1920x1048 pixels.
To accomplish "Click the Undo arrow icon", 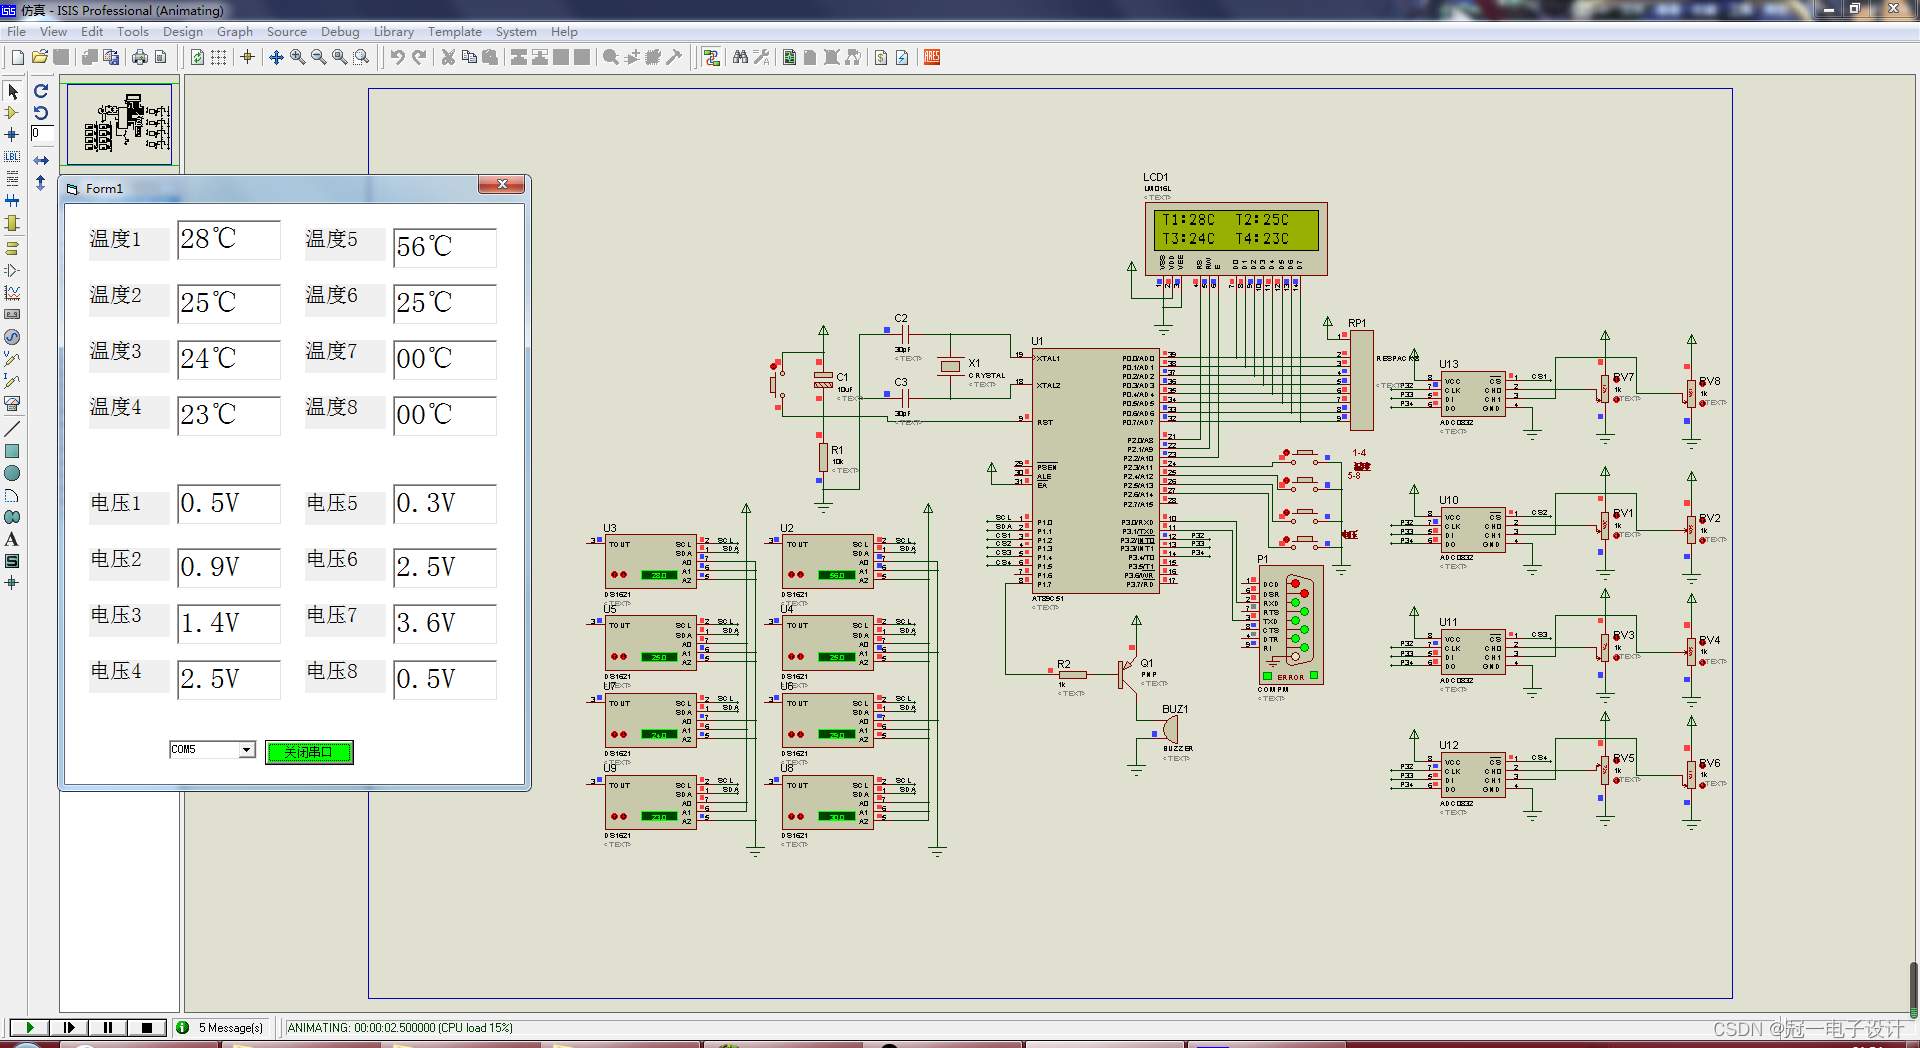I will click(397, 57).
